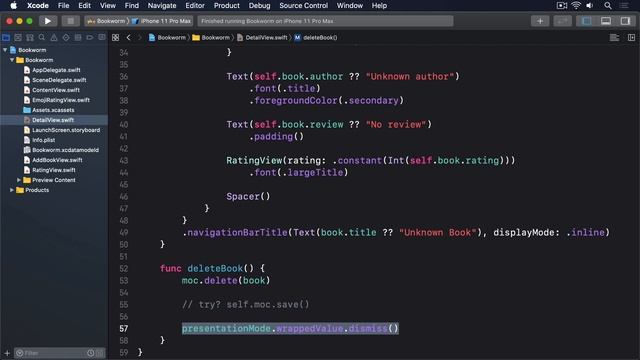Open AddBookView.swift
This screenshot has width=640, height=360.
pyautogui.click(x=57, y=160)
